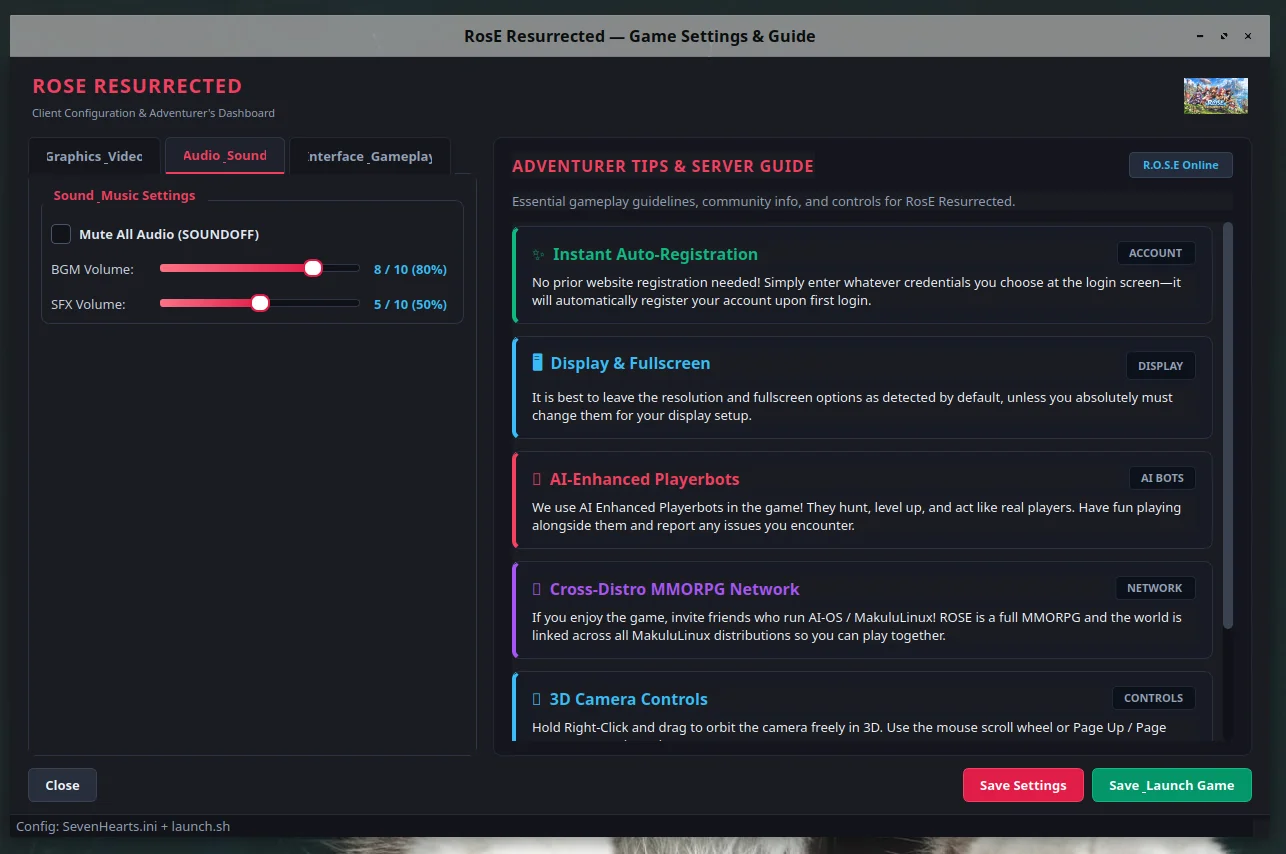Click the "Essential gameplay guidelines" description line

click(x=763, y=202)
